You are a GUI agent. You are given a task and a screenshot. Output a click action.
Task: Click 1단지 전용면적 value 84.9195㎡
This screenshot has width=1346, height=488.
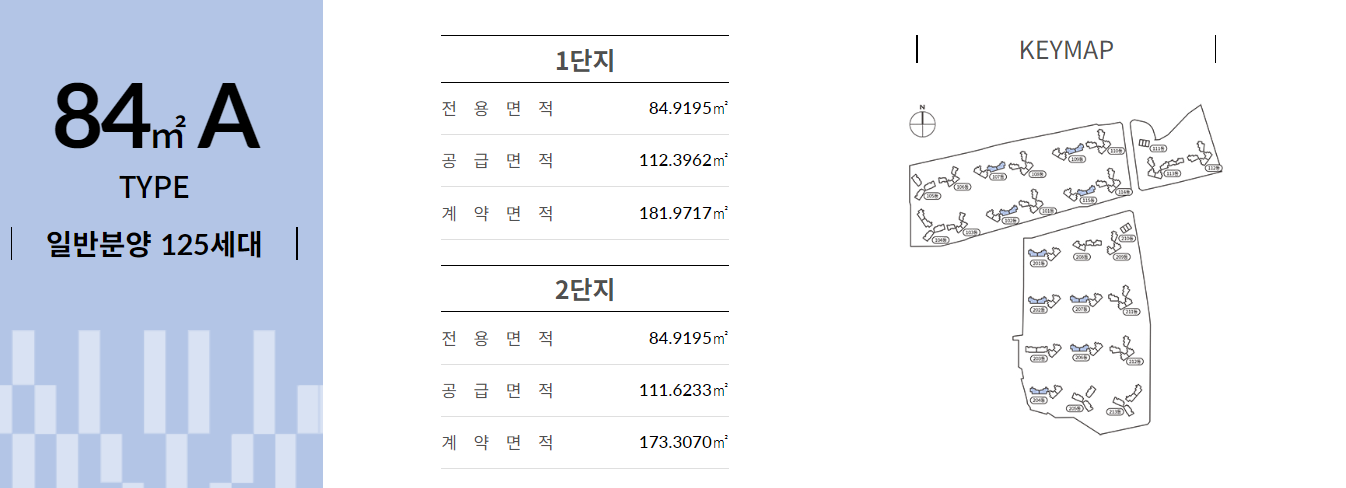point(688,108)
